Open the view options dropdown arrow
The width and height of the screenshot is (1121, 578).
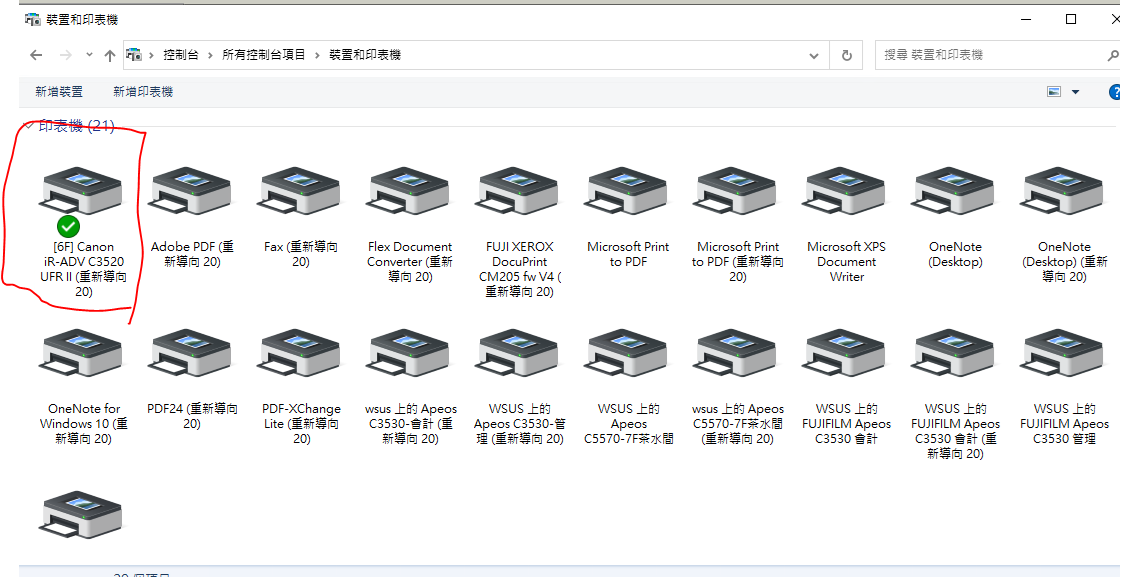point(1076,92)
